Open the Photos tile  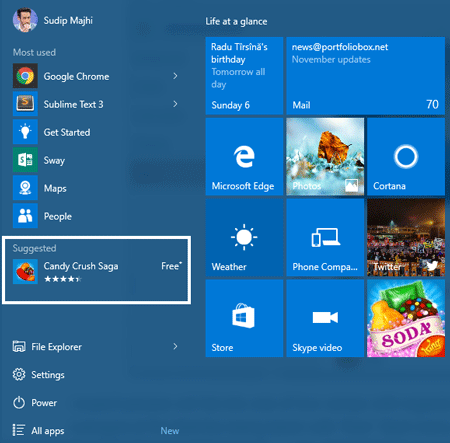(x=325, y=157)
